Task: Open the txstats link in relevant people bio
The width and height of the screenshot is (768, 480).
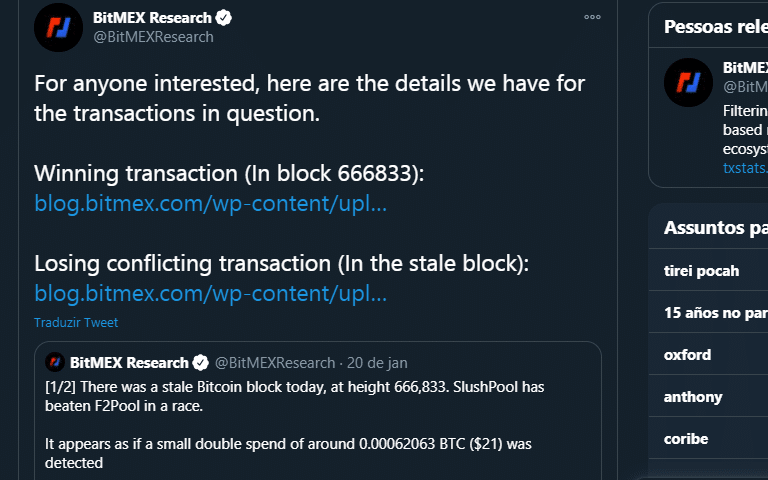Action: click(745, 168)
